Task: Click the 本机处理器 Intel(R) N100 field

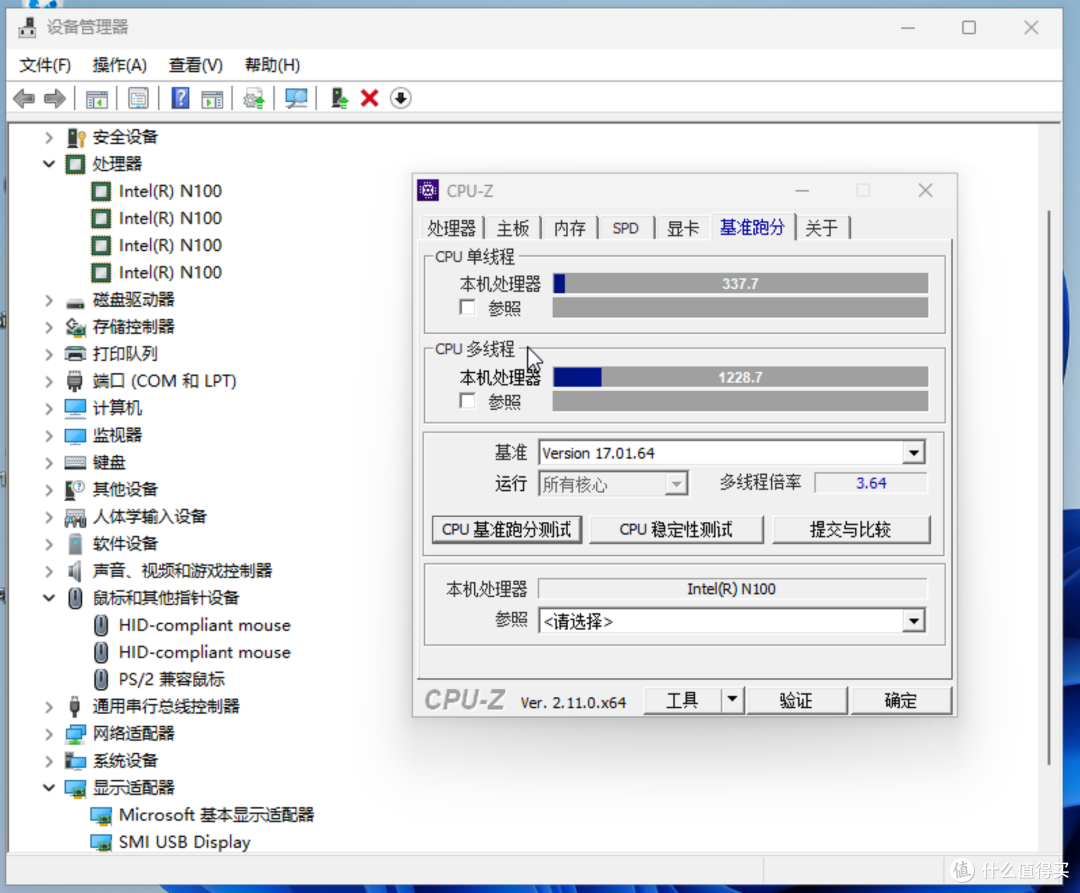Action: tap(731, 589)
